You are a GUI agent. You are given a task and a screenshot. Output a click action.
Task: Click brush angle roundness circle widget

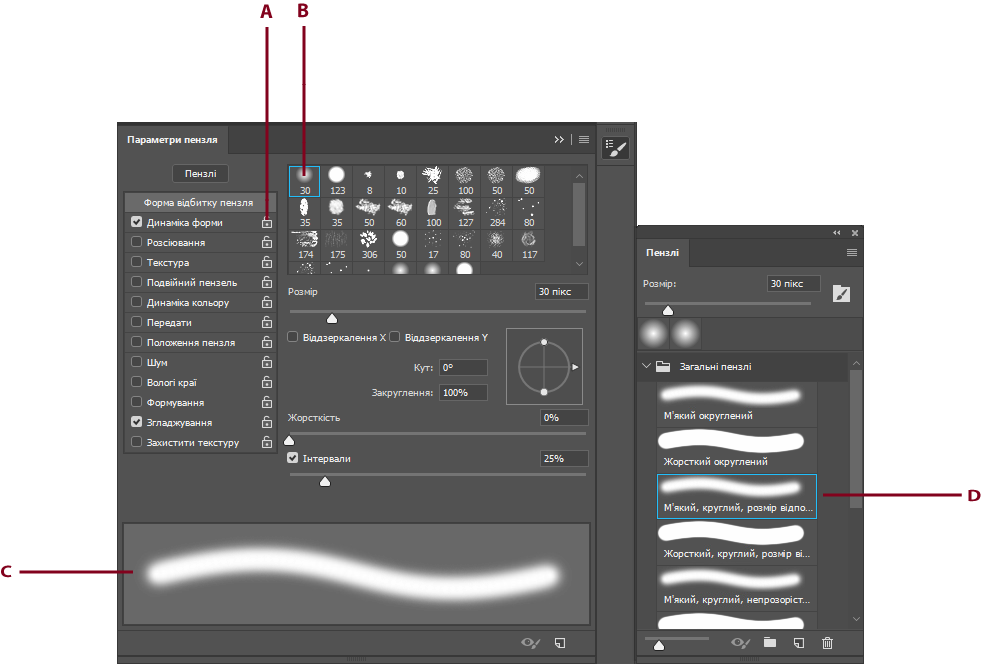tap(544, 367)
